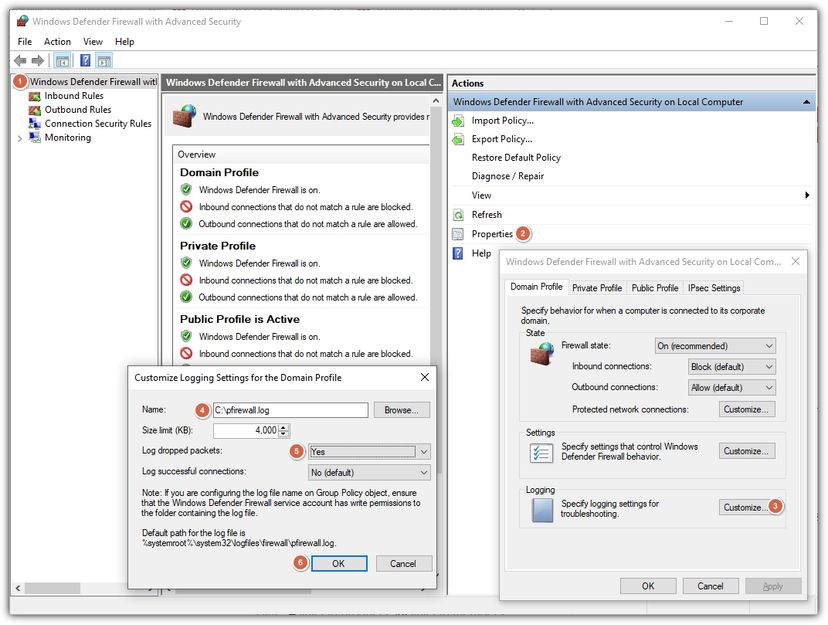Click the Help icon in Actions pane

[x=458, y=253]
